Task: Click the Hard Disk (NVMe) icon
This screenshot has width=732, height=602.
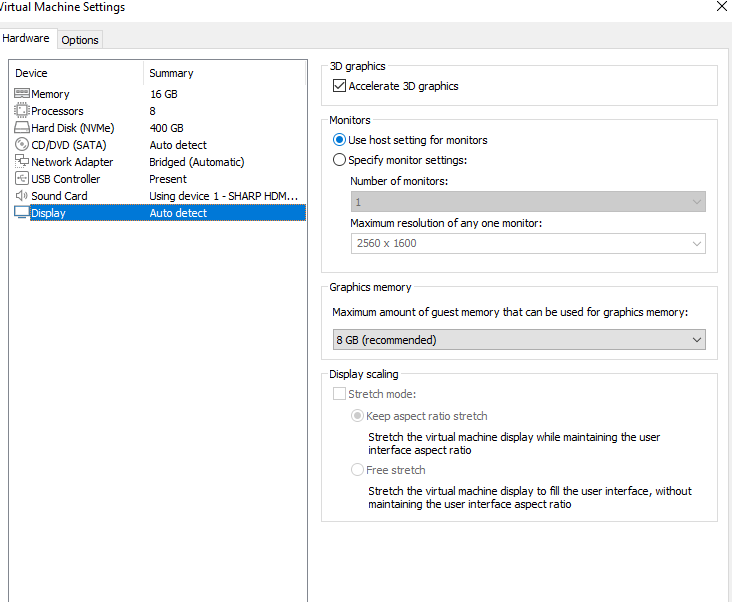Action: 22,128
